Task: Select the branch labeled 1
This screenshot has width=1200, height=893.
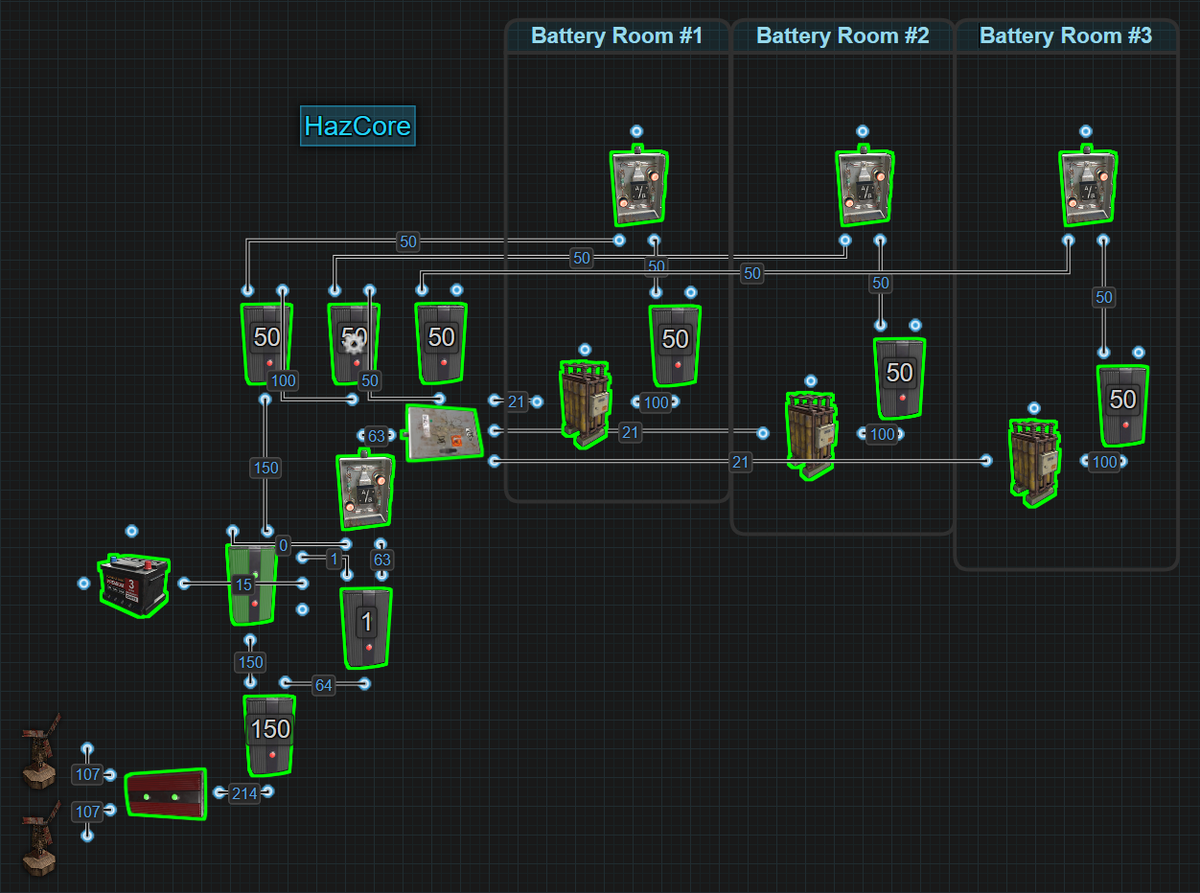Action: [366, 627]
